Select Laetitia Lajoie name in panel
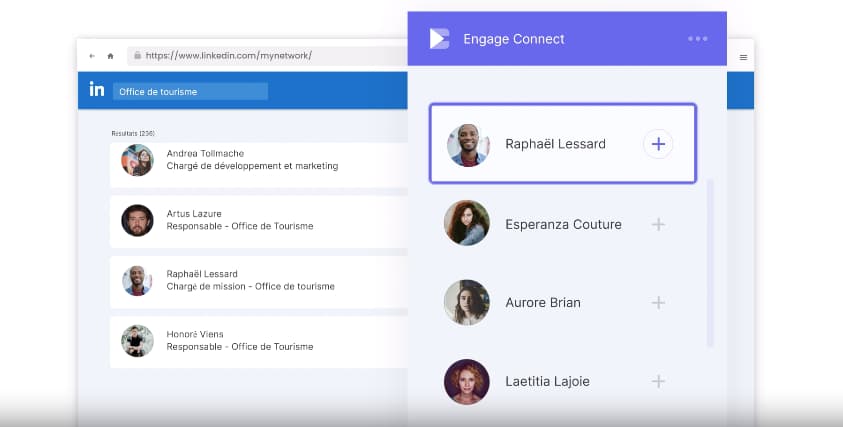 coord(547,381)
